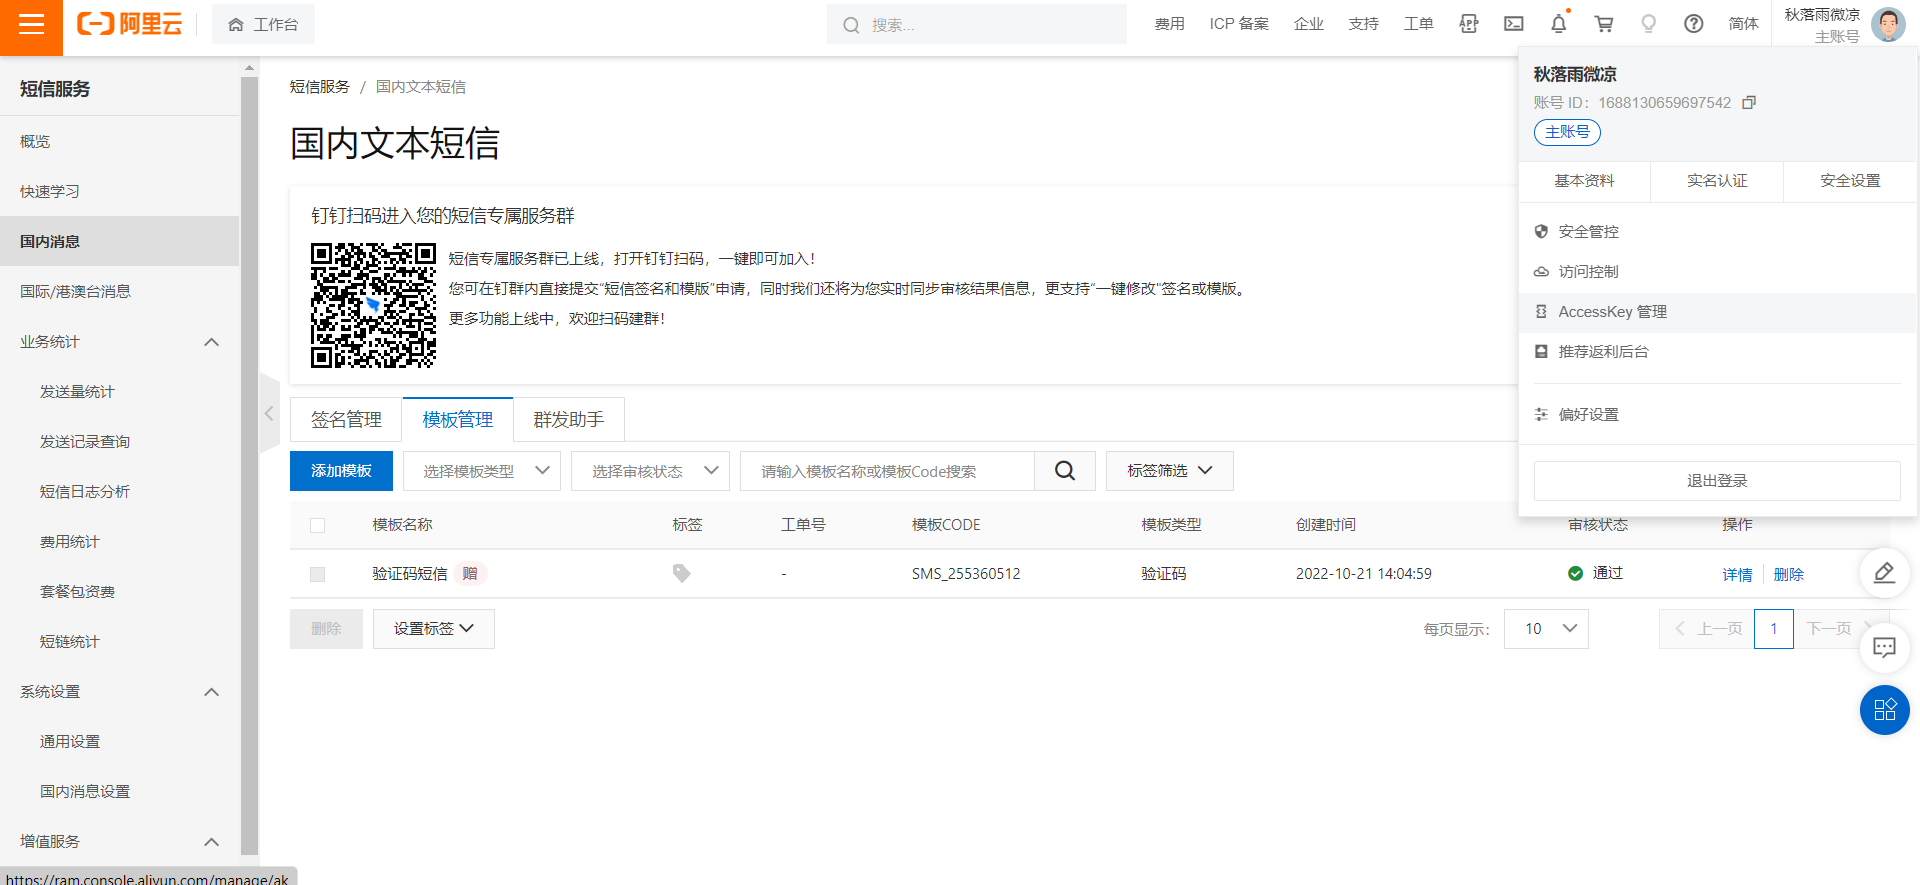Open 偏好设置 menu item
The height and width of the screenshot is (885, 1920).
(x=1717, y=415)
